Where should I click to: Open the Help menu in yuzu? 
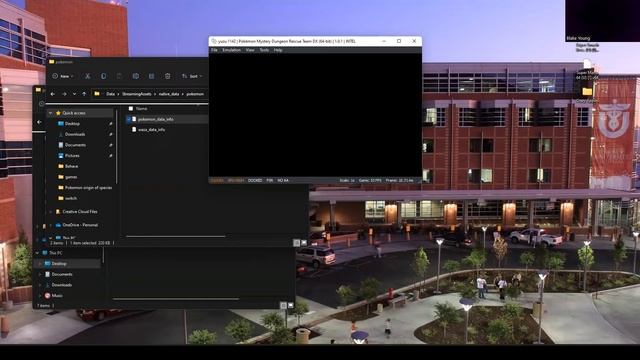[278, 50]
